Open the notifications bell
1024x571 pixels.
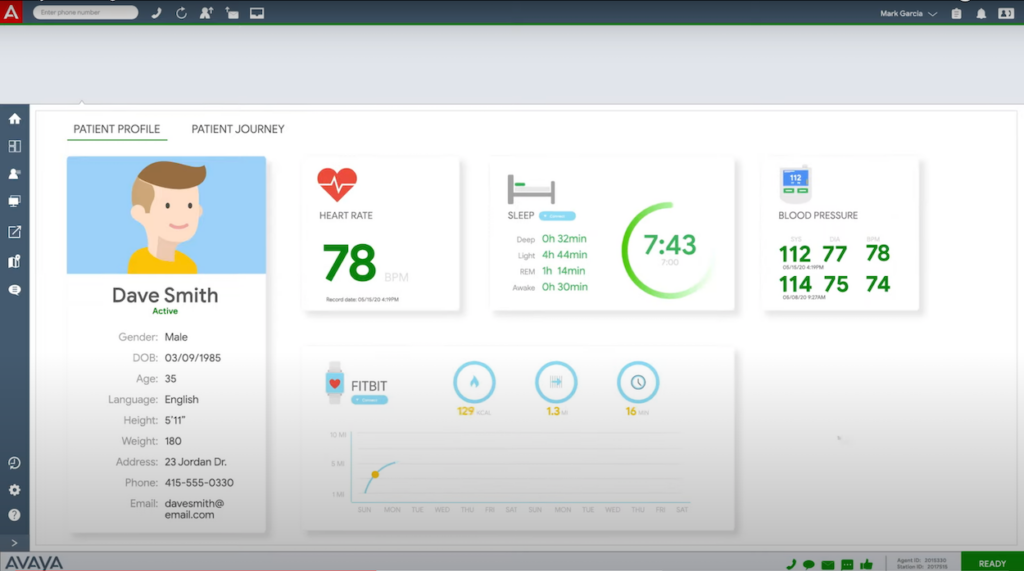[981, 14]
